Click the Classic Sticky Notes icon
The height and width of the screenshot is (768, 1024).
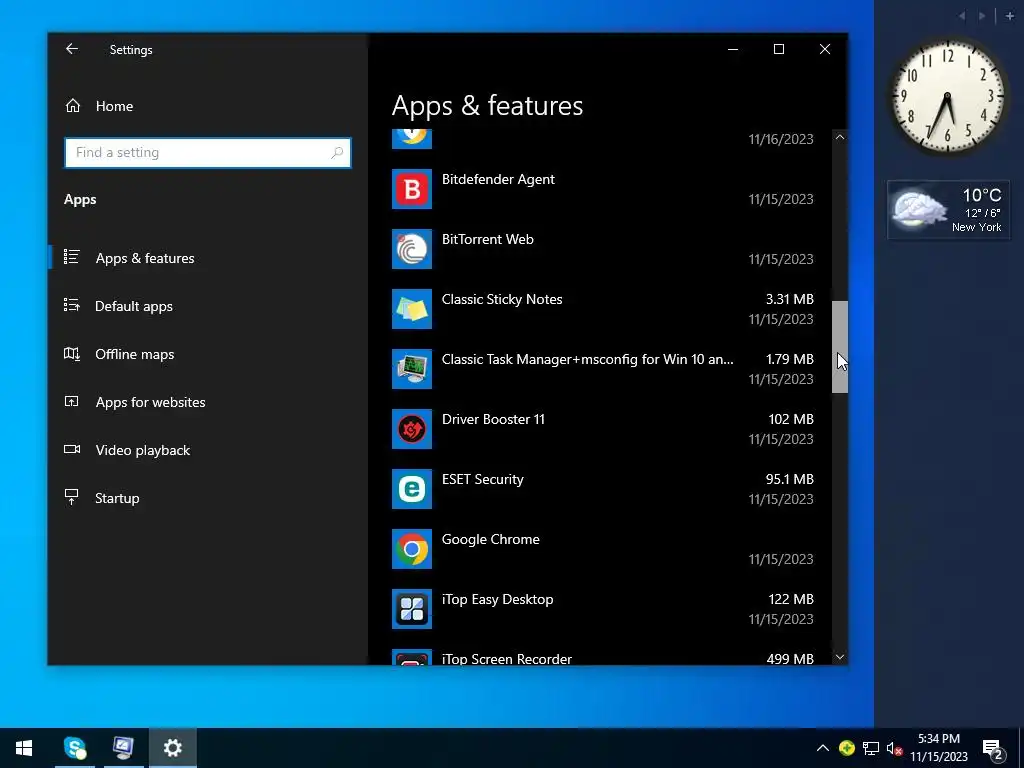tap(411, 309)
